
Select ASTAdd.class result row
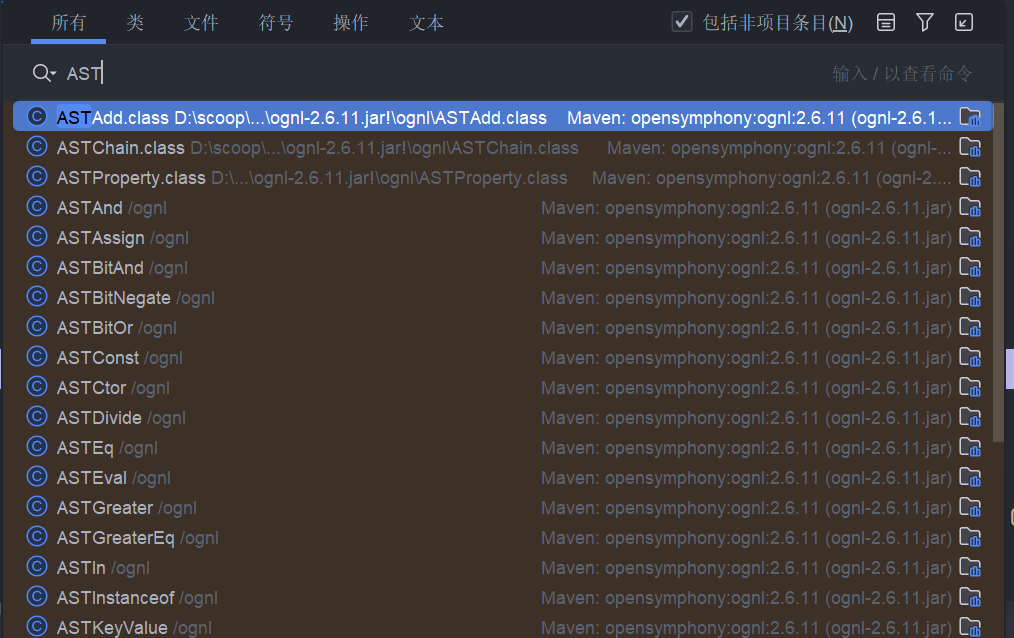coord(502,116)
